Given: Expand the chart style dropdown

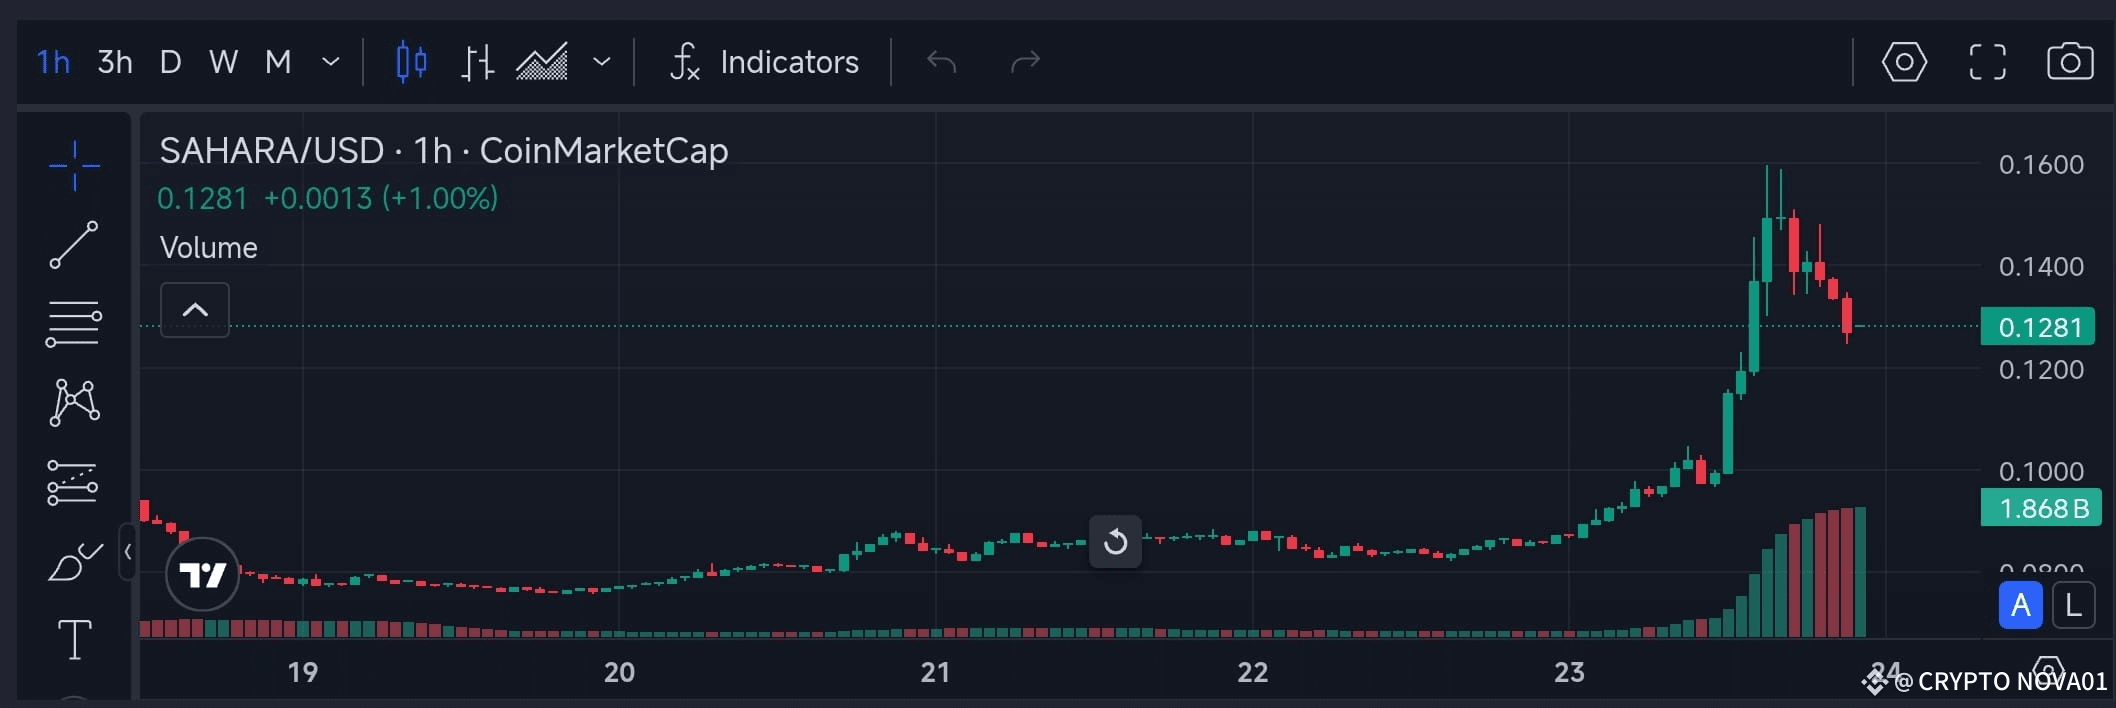Looking at the screenshot, I should pos(602,62).
